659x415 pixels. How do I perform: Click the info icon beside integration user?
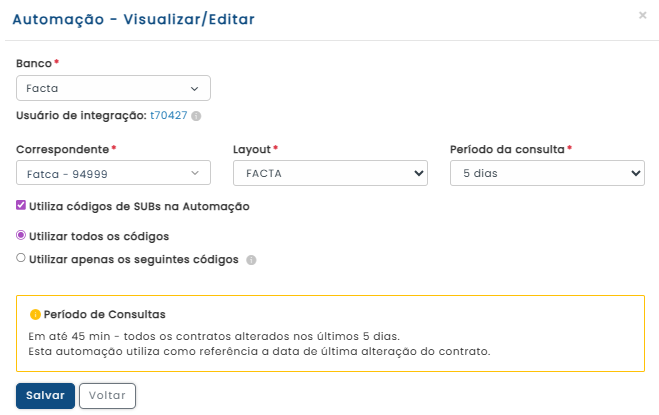197,116
